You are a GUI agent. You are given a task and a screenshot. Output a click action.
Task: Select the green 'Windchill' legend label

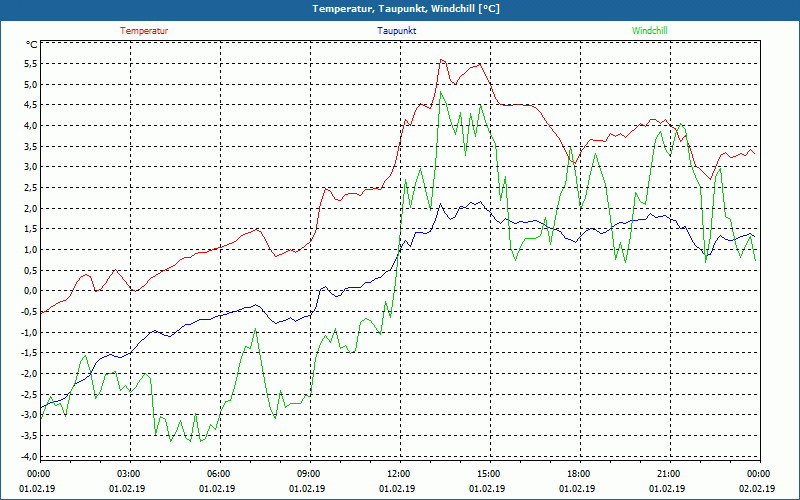[x=649, y=31]
